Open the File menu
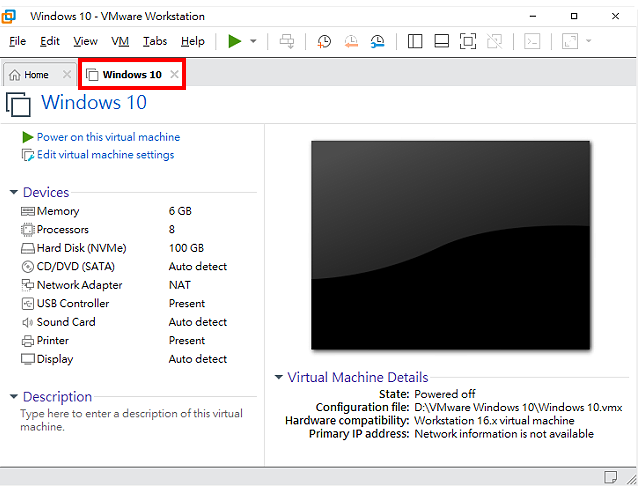This screenshot has height=488, width=642. click(x=18, y=41)
